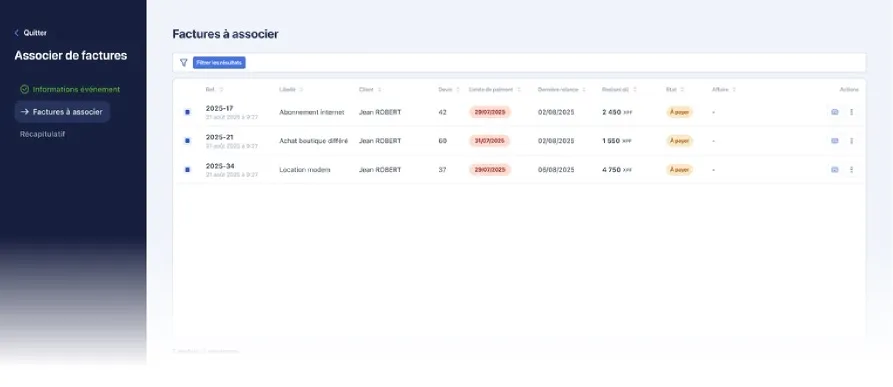This screenshot has height=387, width=893.
Task: Toggle the checkbox for invoice 2025-34
Action: [187, 170]
